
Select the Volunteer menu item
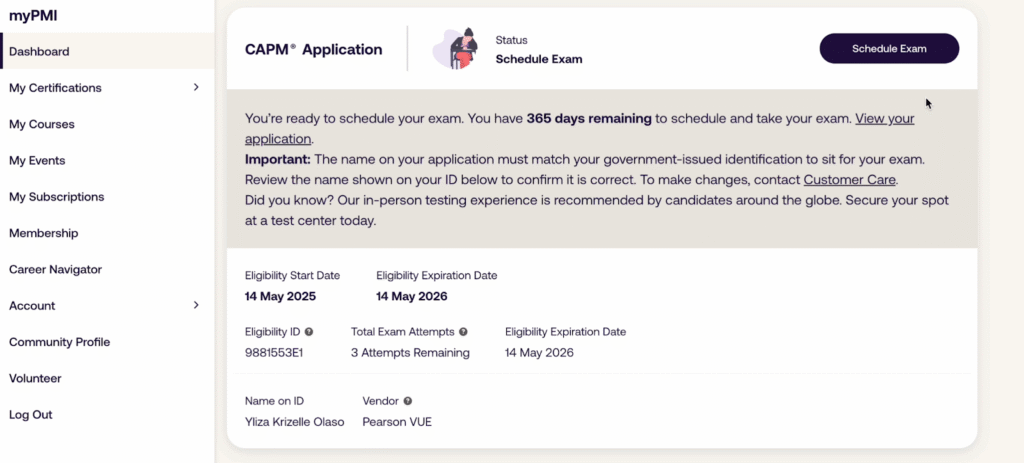point(35,379)
